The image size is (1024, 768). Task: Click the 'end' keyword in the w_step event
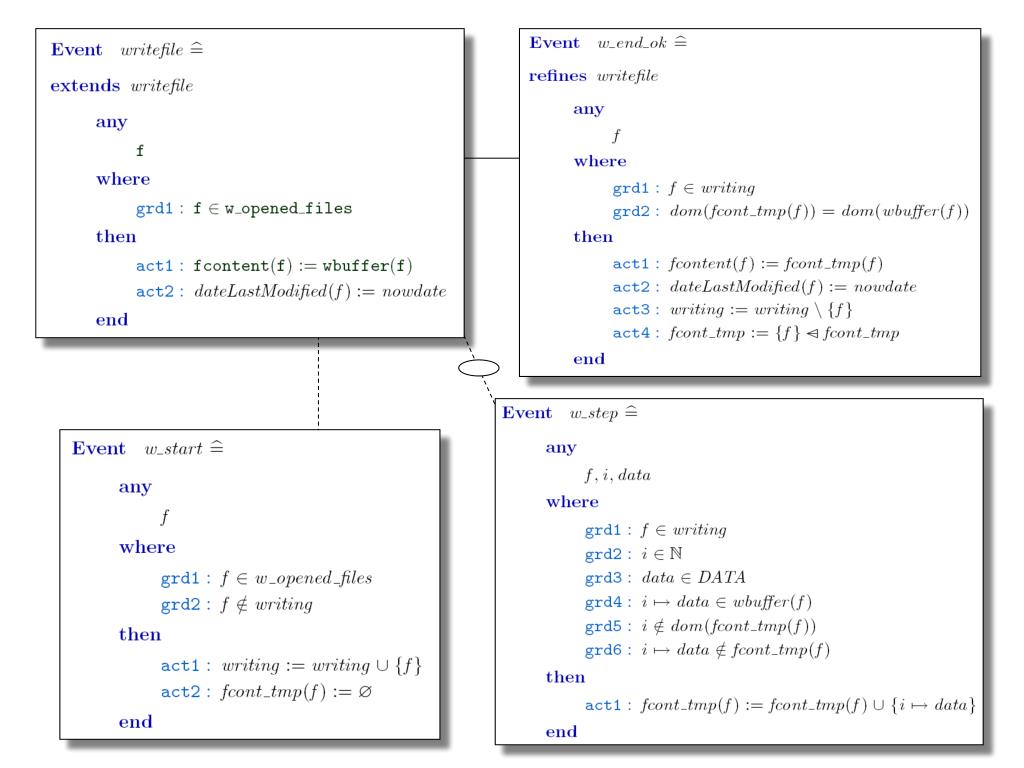coord(562,732)
